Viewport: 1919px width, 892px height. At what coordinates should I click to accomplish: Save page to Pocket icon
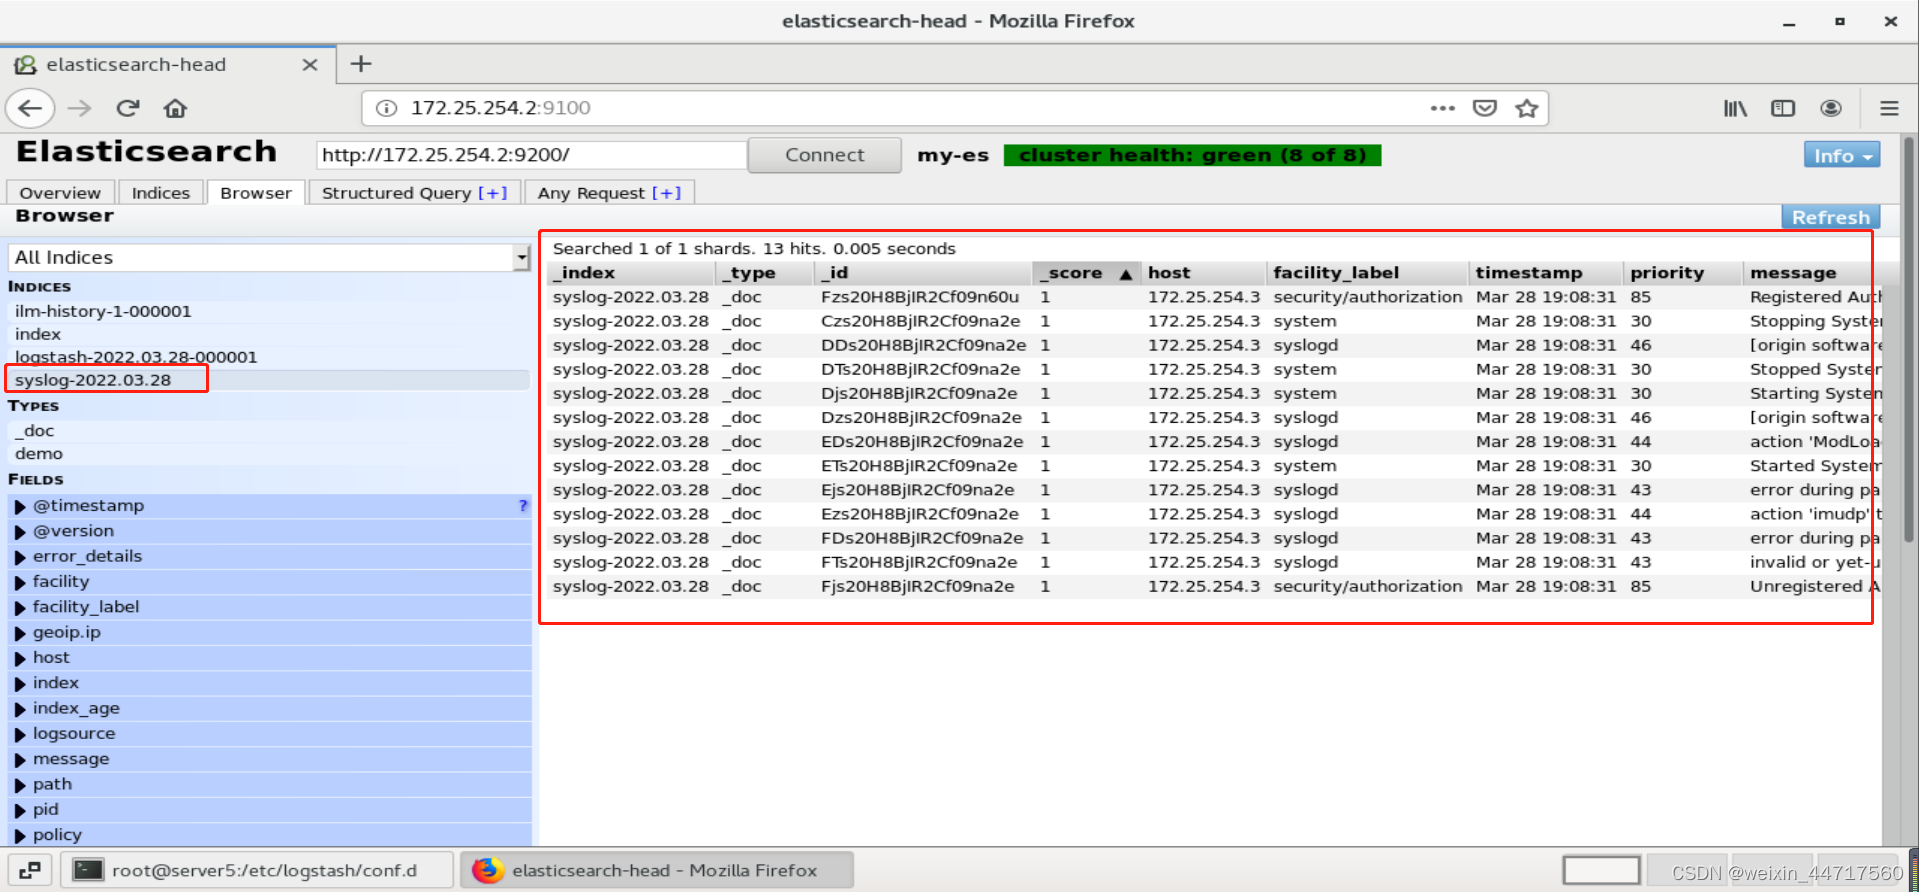point(1485,108)
